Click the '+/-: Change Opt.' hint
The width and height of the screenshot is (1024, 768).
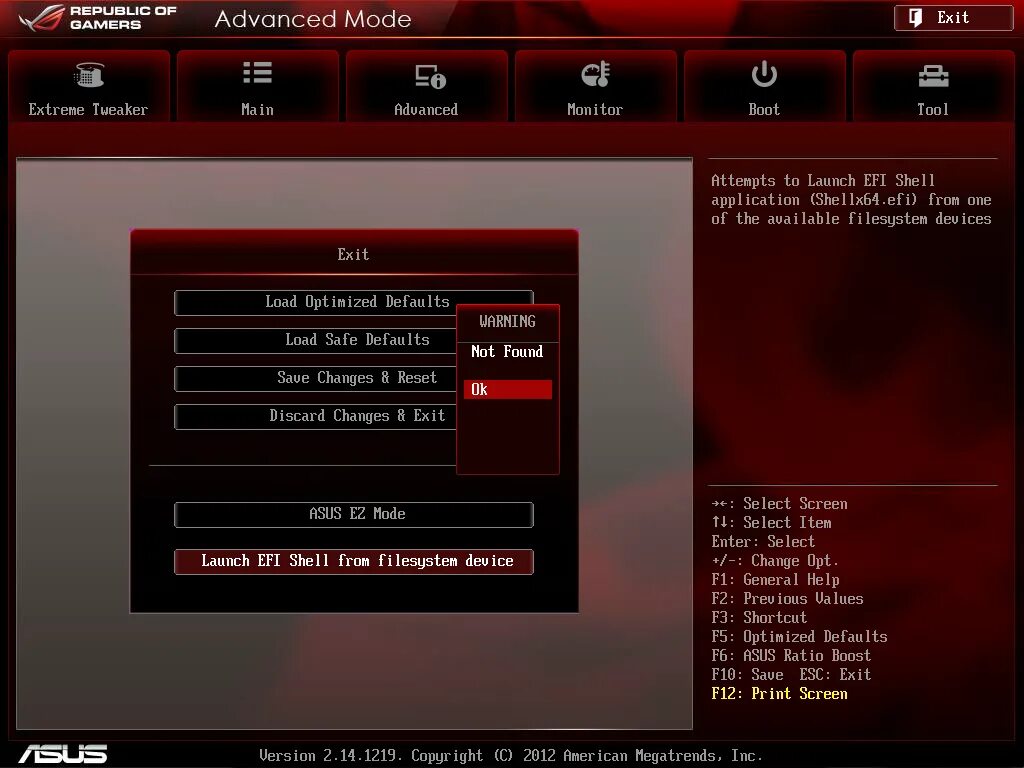pyautogui.click(x=775, y=560)
